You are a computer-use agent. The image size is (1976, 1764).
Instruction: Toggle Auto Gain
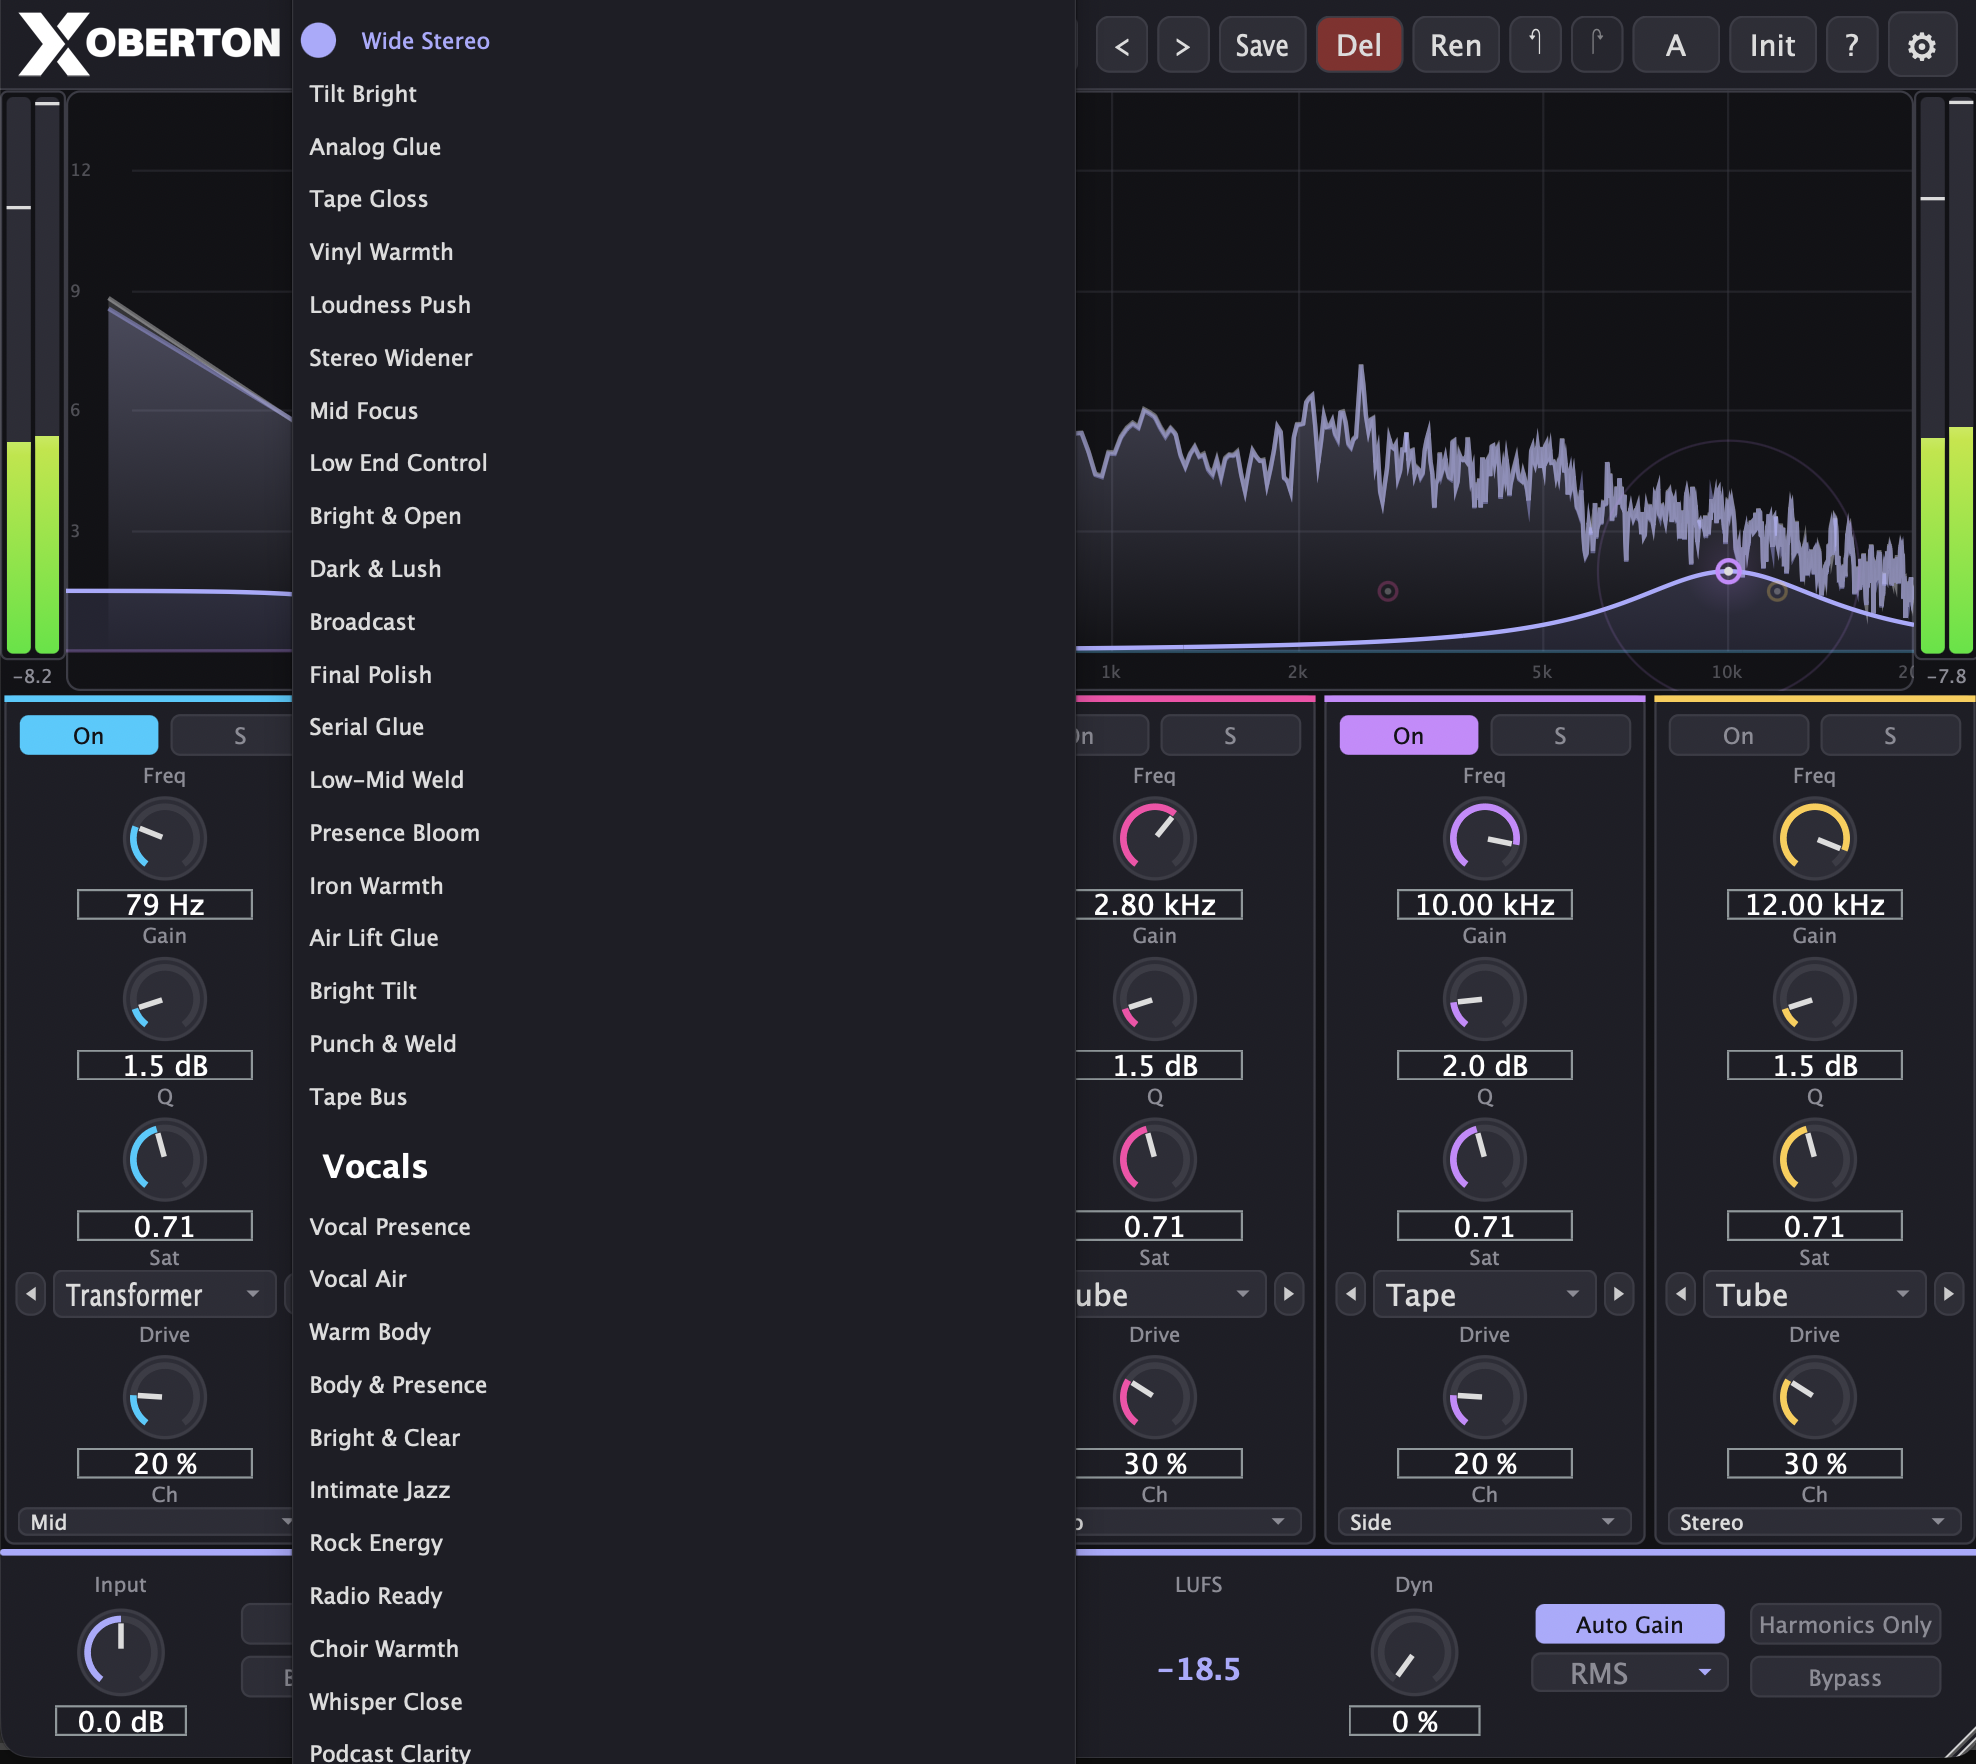[1630, 1624]
